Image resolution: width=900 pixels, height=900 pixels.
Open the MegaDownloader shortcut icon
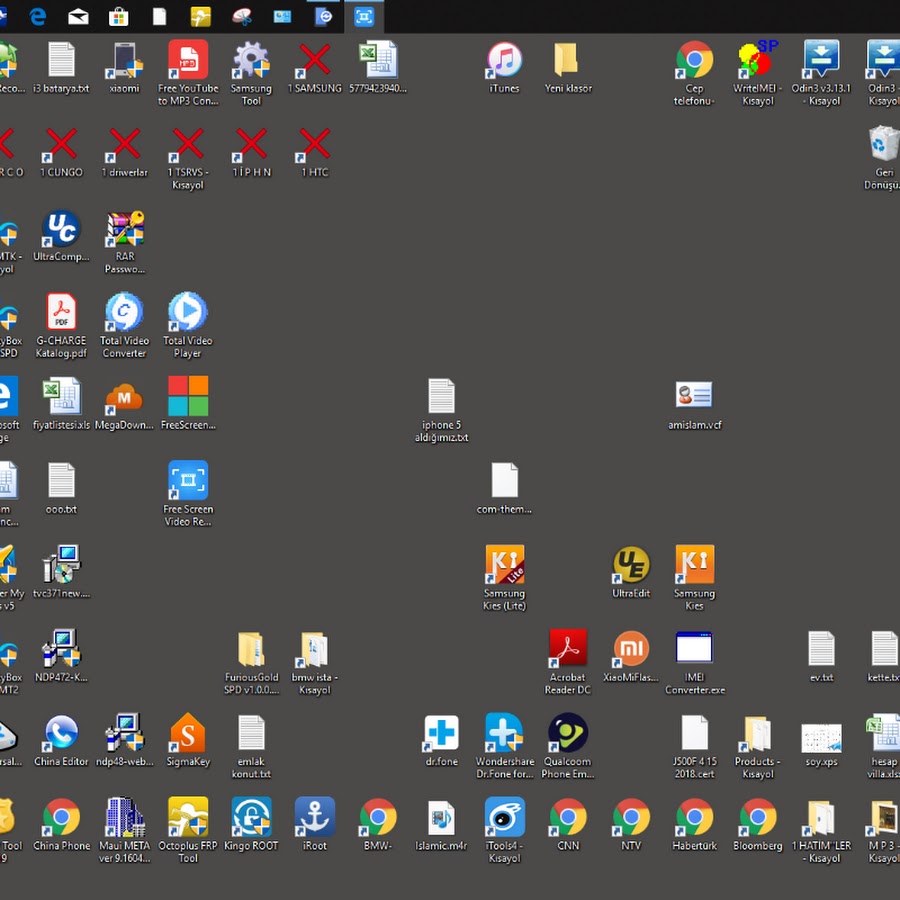(x=124, y=398)
